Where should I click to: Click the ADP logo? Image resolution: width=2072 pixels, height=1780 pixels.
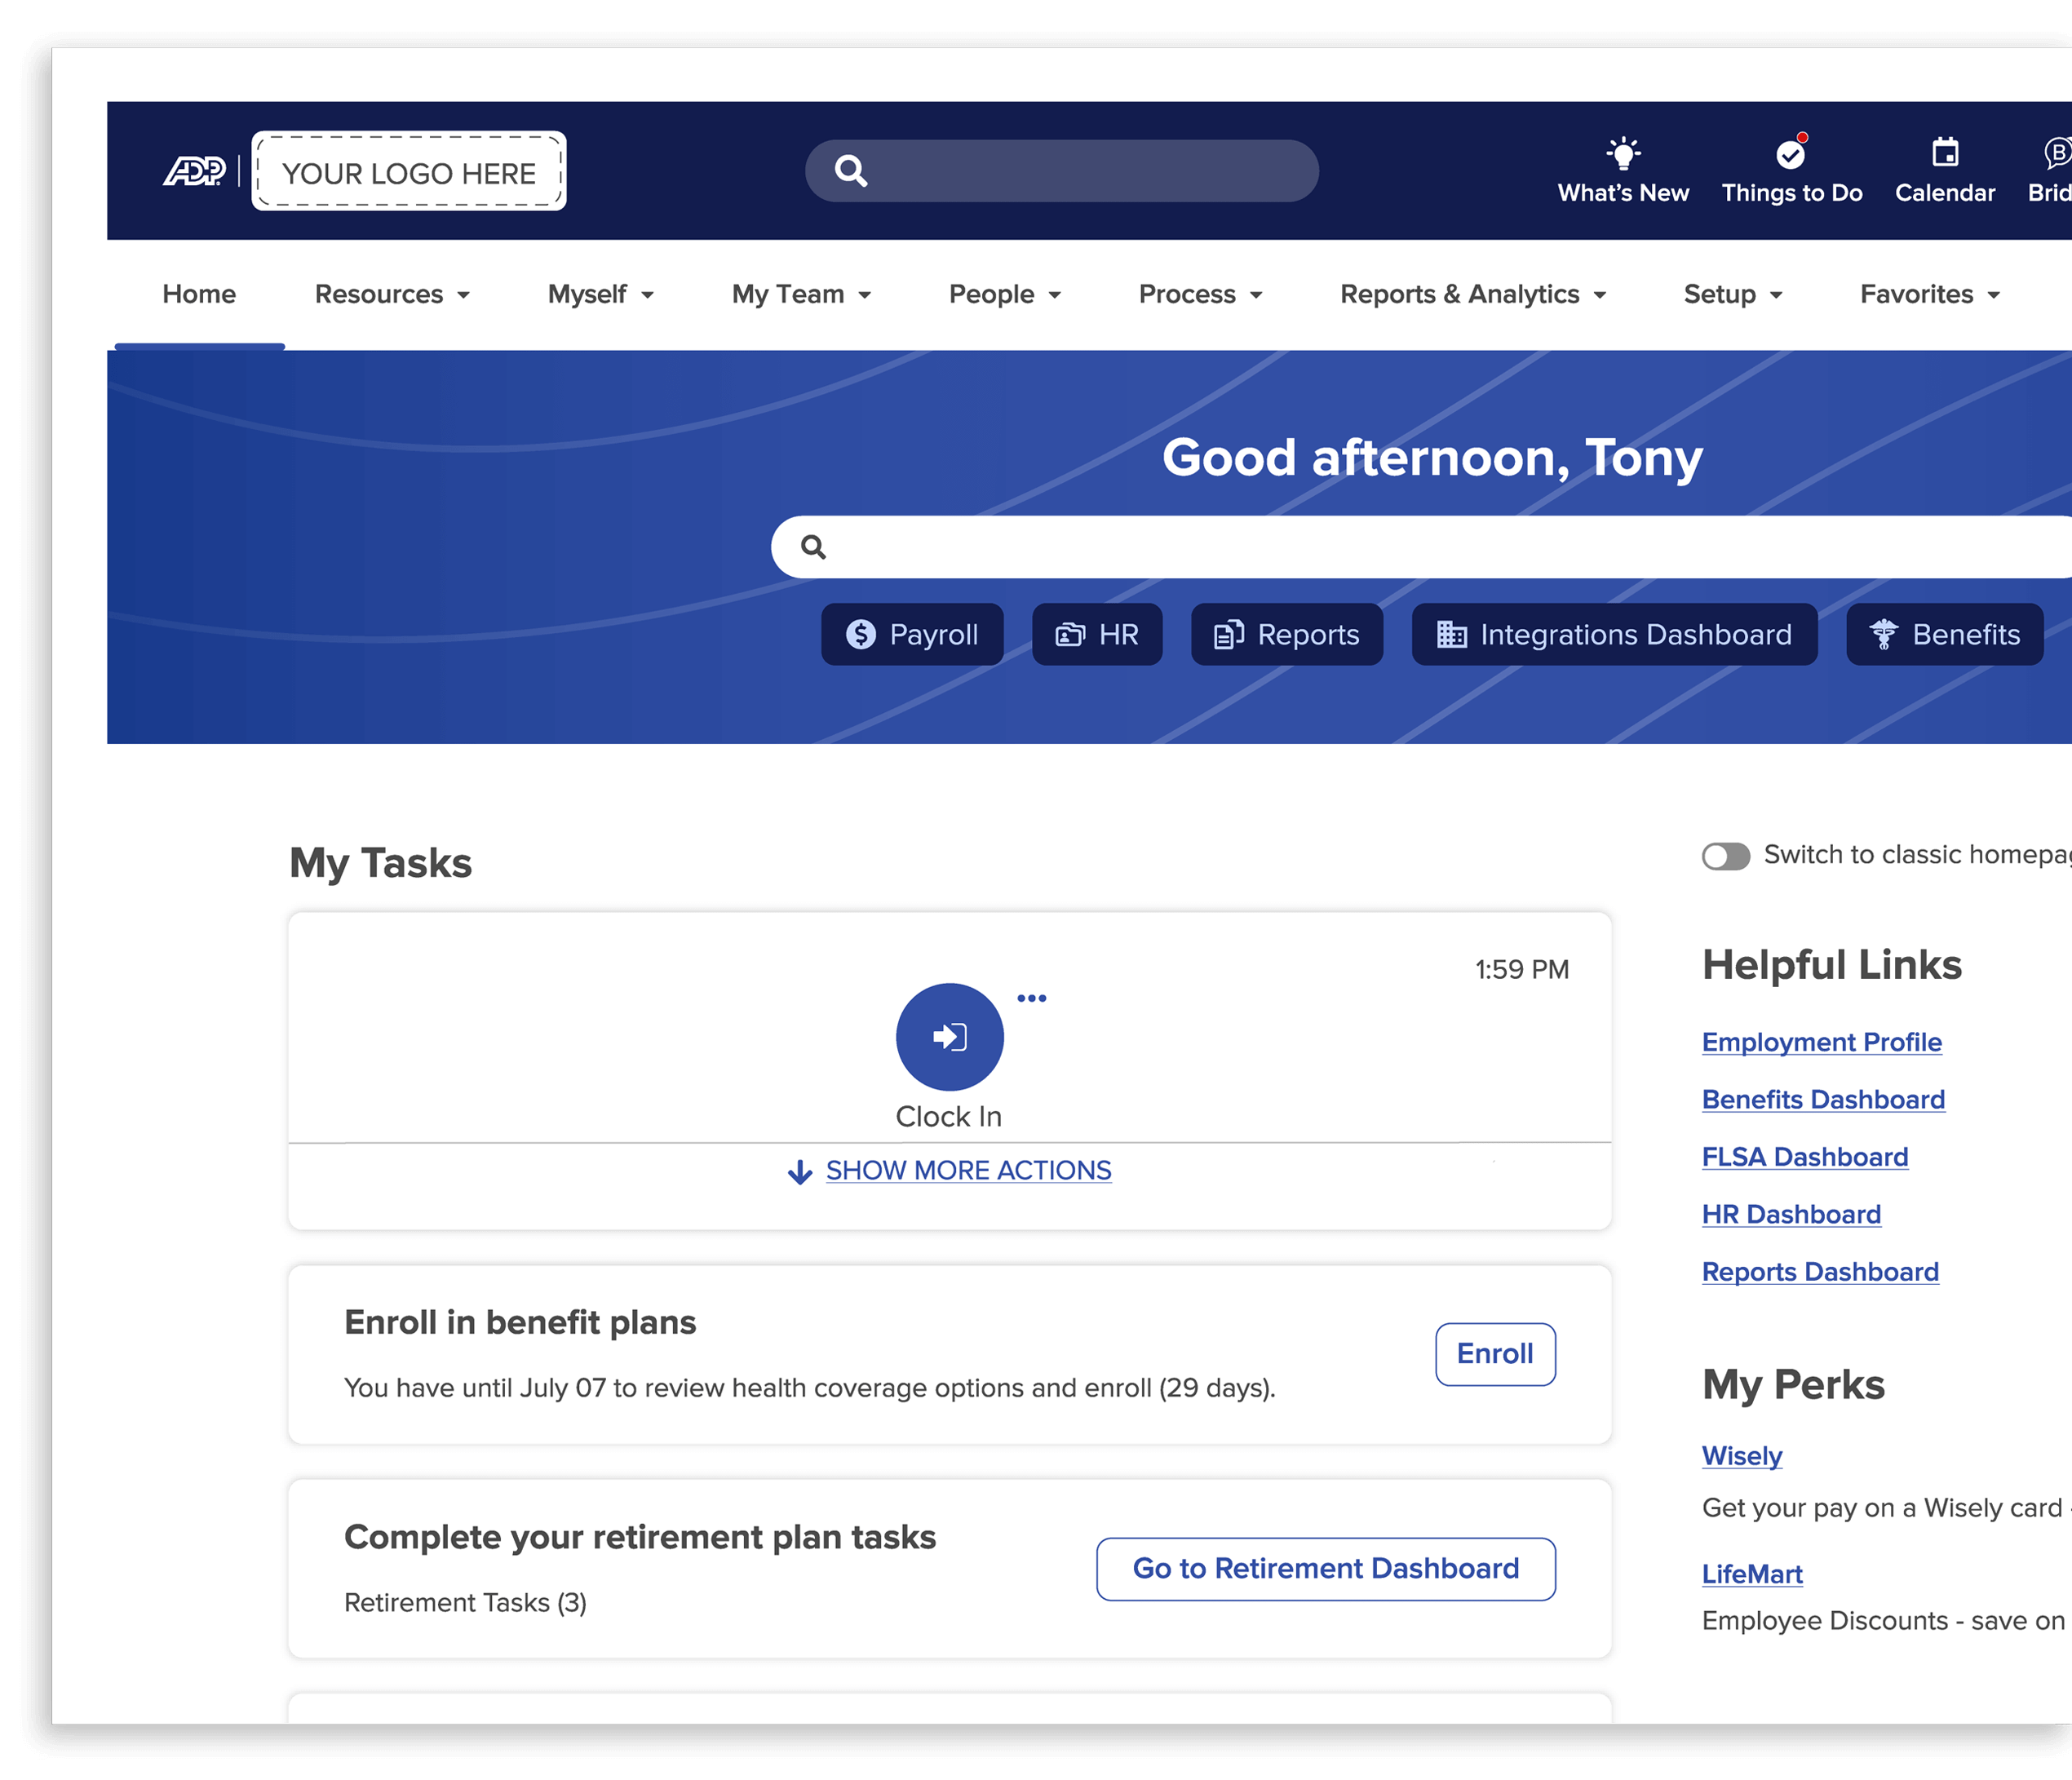coord(195,172)
